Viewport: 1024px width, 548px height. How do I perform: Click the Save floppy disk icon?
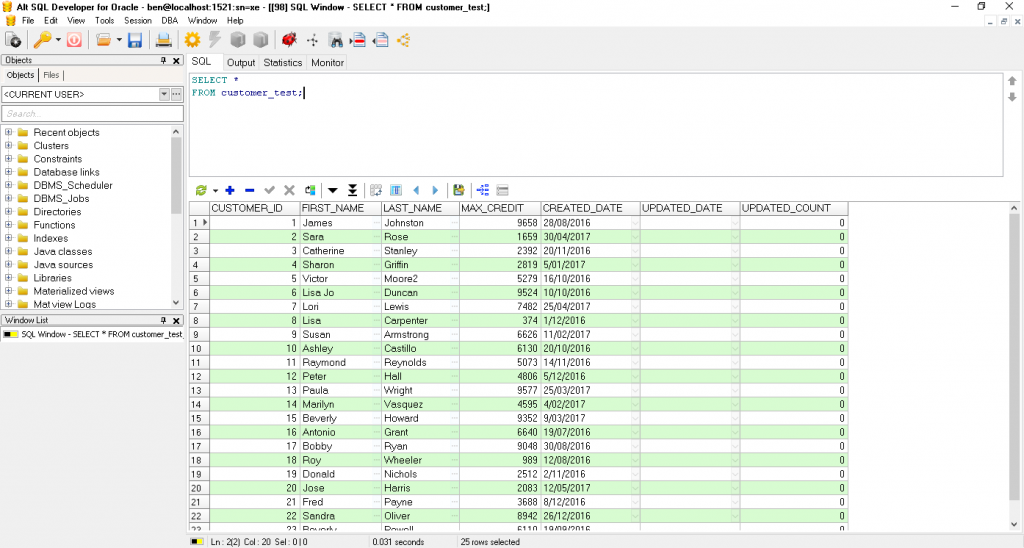point(135,40)
